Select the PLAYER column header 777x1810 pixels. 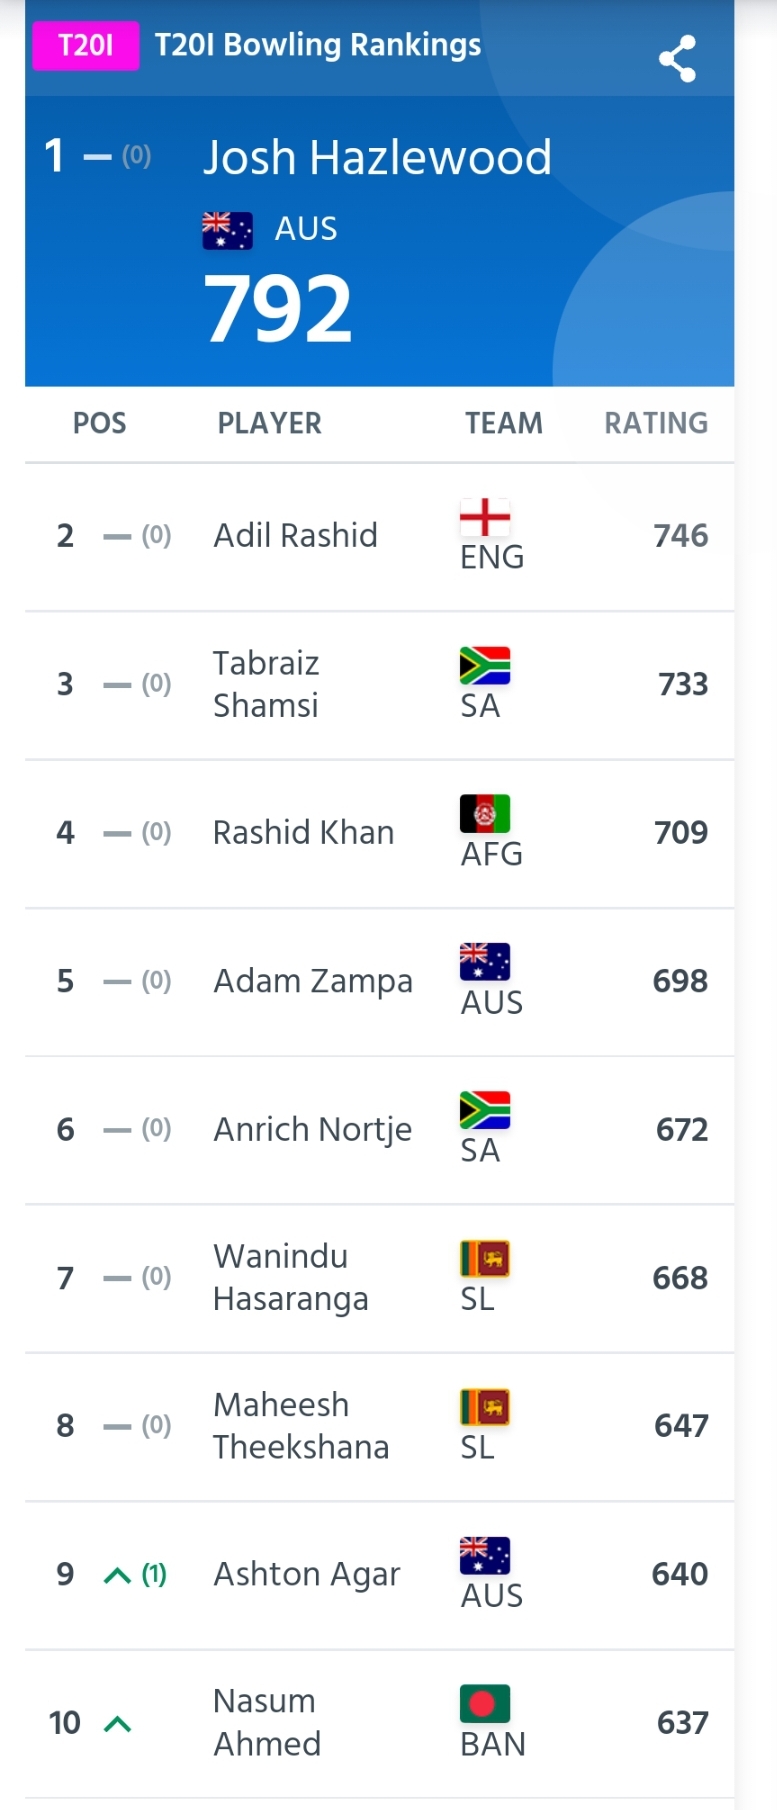click(x=270, y=424)
